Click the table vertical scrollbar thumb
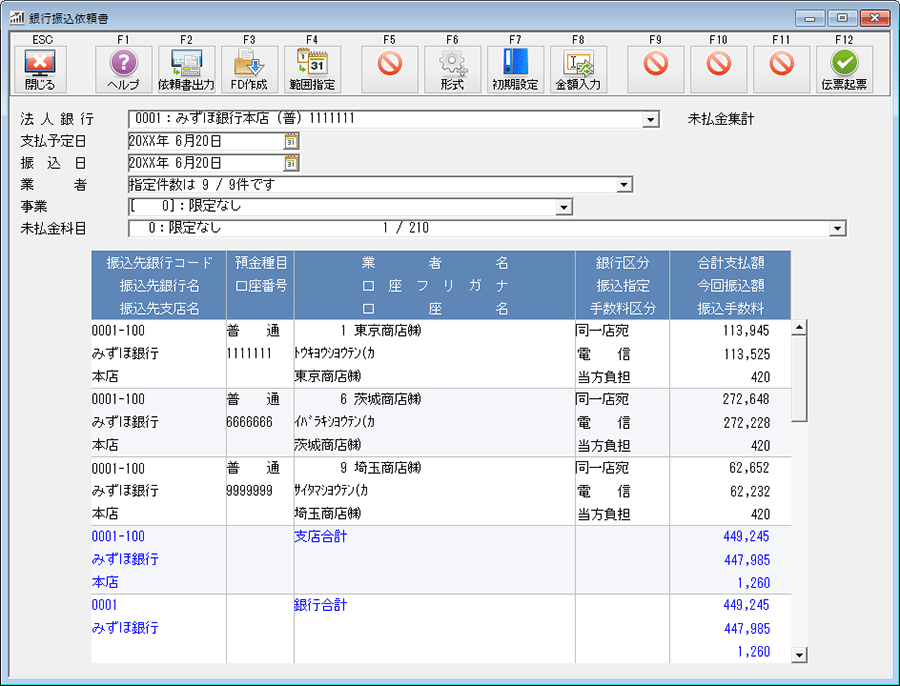The height and width of the screenshot is (686, 900). tap(799, 378)
